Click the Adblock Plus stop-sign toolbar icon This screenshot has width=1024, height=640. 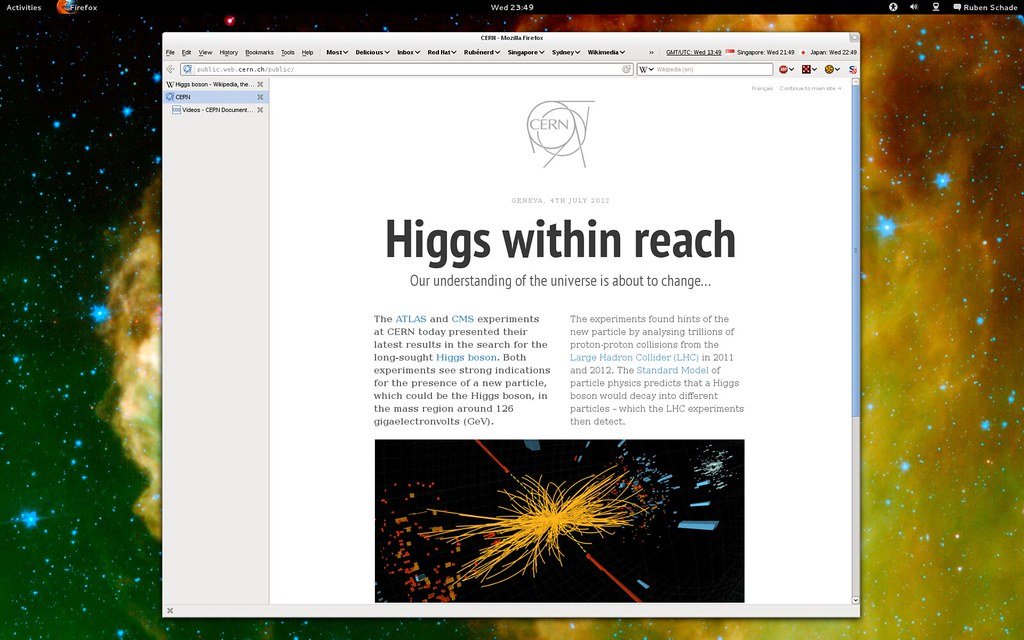784,69
